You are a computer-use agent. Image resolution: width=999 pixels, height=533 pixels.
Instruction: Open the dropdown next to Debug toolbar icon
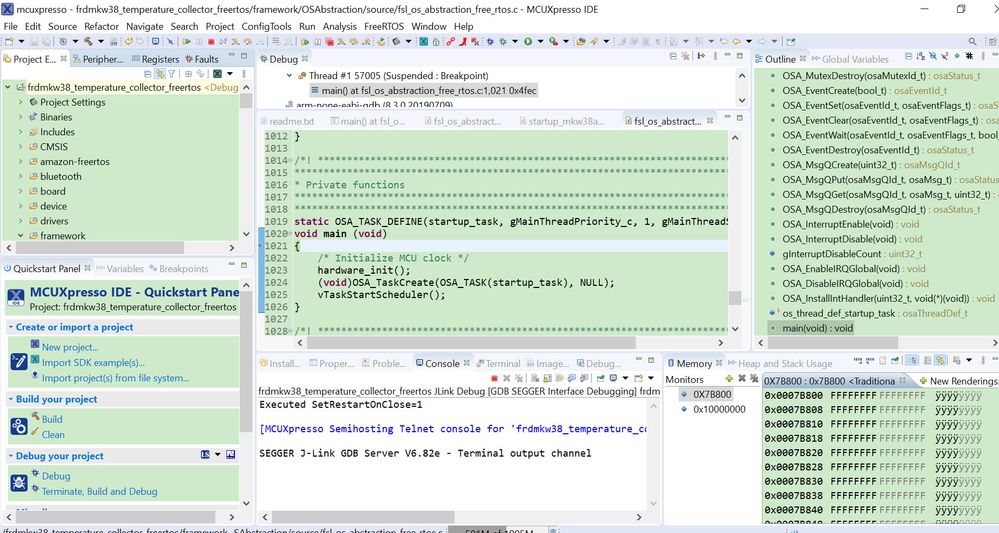click(x=515, y=41)
